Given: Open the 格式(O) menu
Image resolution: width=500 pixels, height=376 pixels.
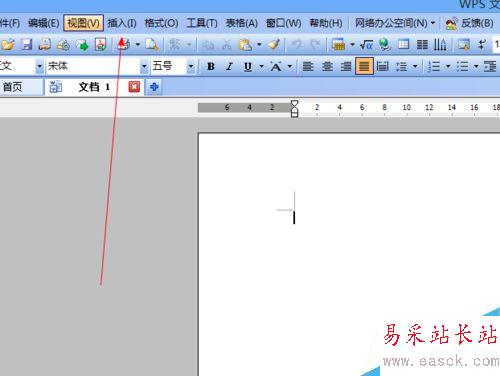Looking at the screenshot, I should click(161, 23).
